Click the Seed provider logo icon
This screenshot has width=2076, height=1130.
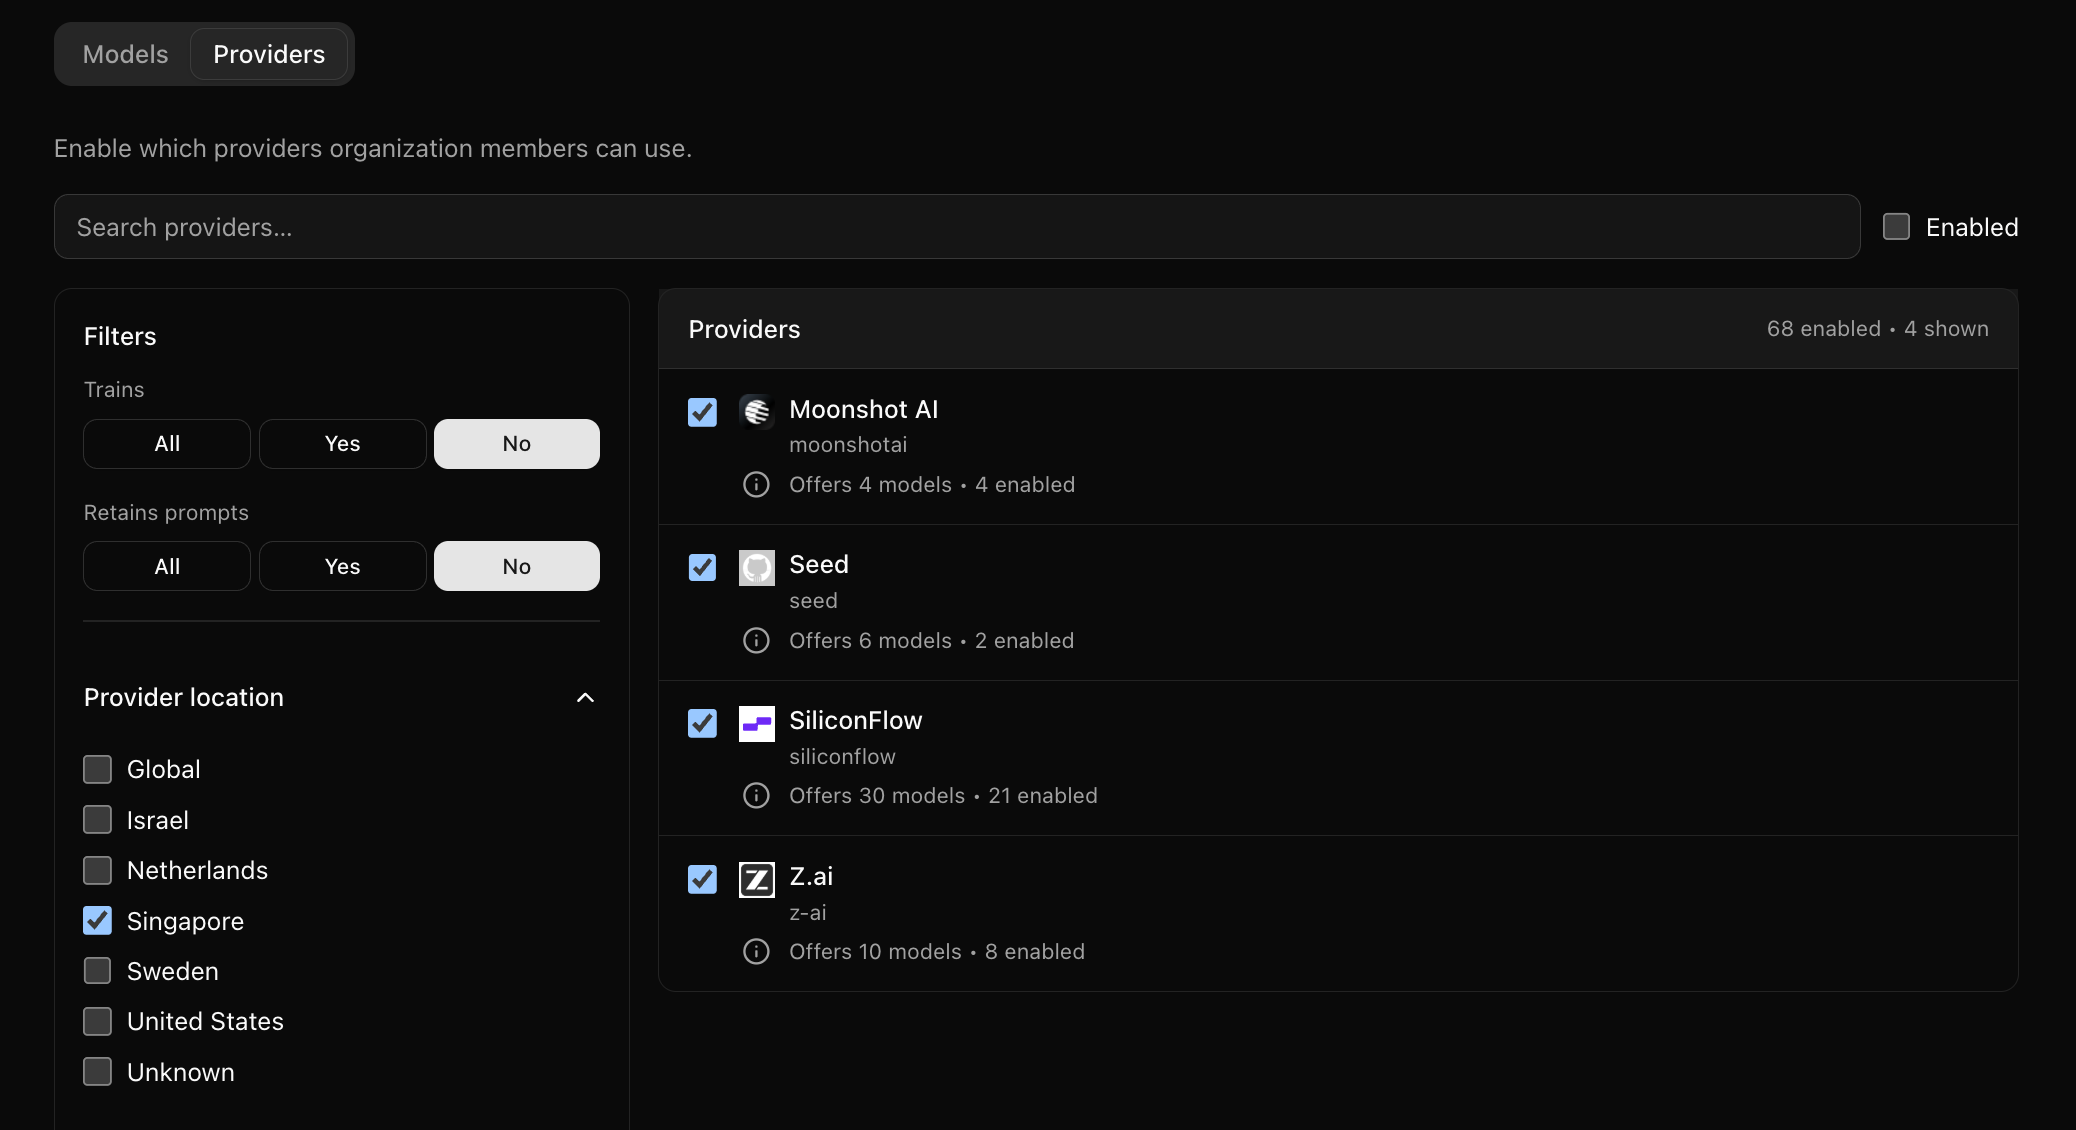[x=756, y=567]
